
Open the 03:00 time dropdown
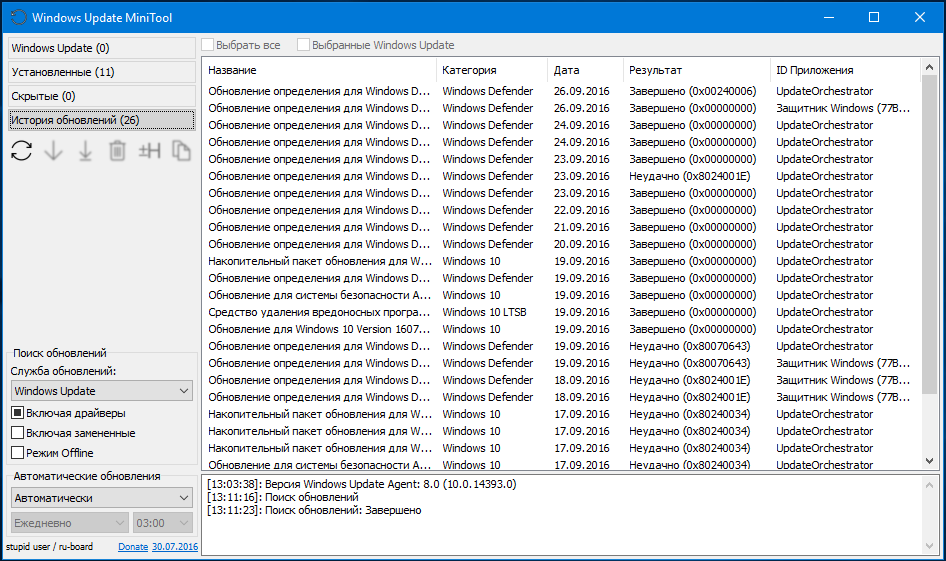[x=162, y=523]
